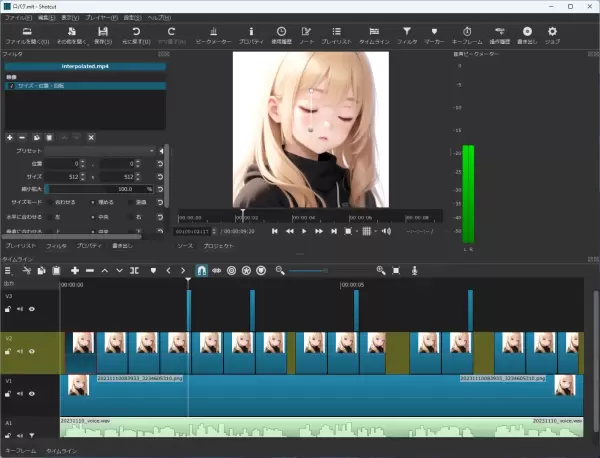The image size is (600, 458).
Task: Click the overwrite down-arrow icon in timeline toolbar
Action: [119, 271]
